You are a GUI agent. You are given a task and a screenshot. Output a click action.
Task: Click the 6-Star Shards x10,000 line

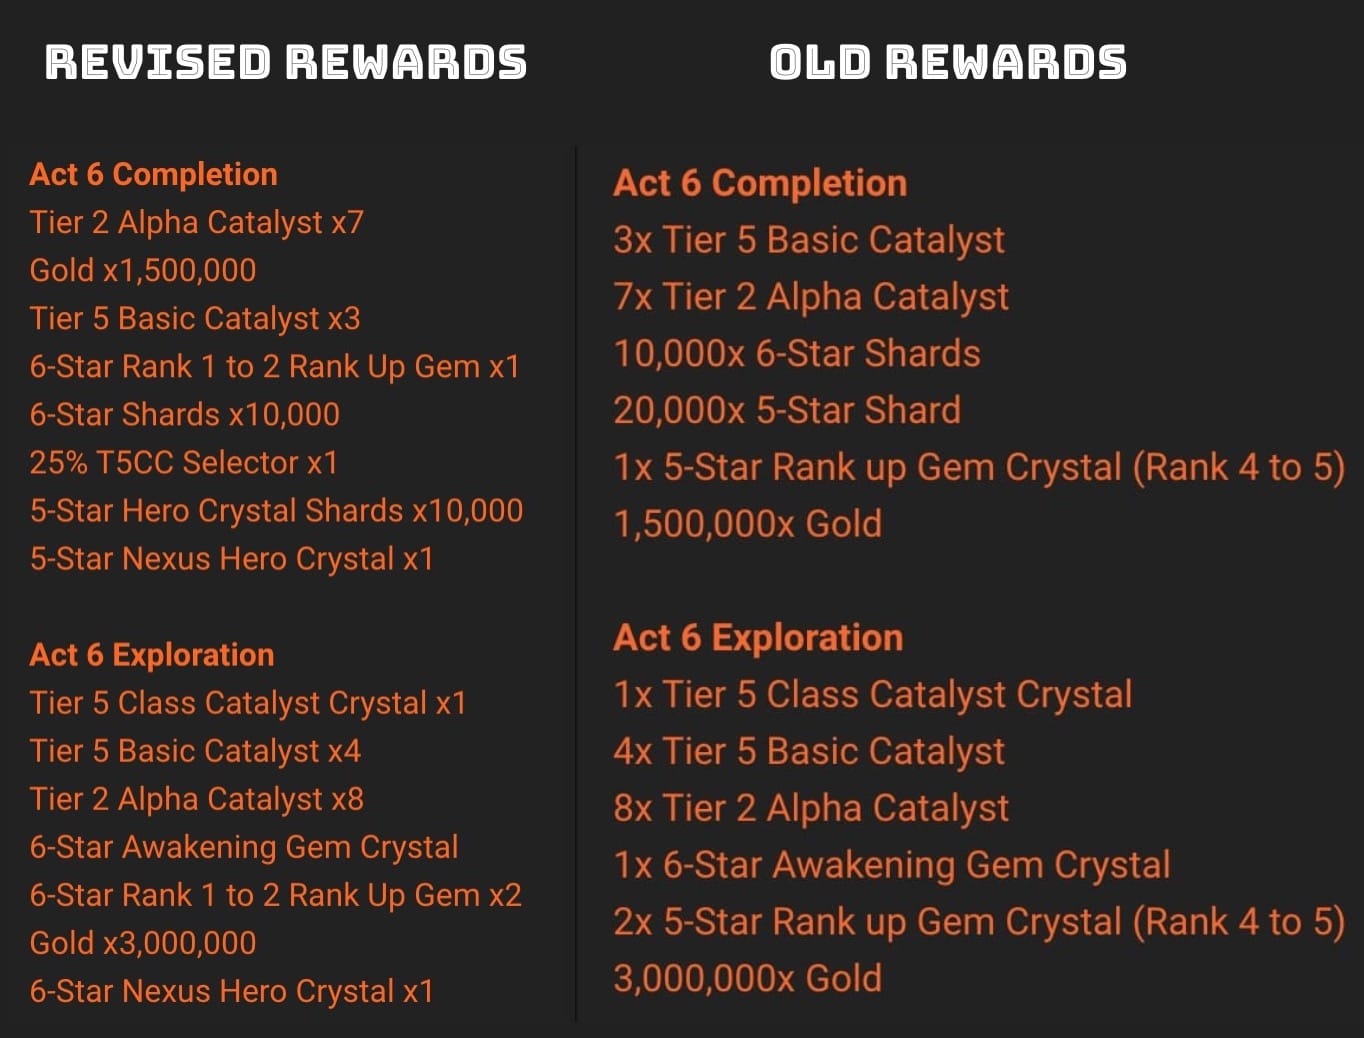pos(185,414)
